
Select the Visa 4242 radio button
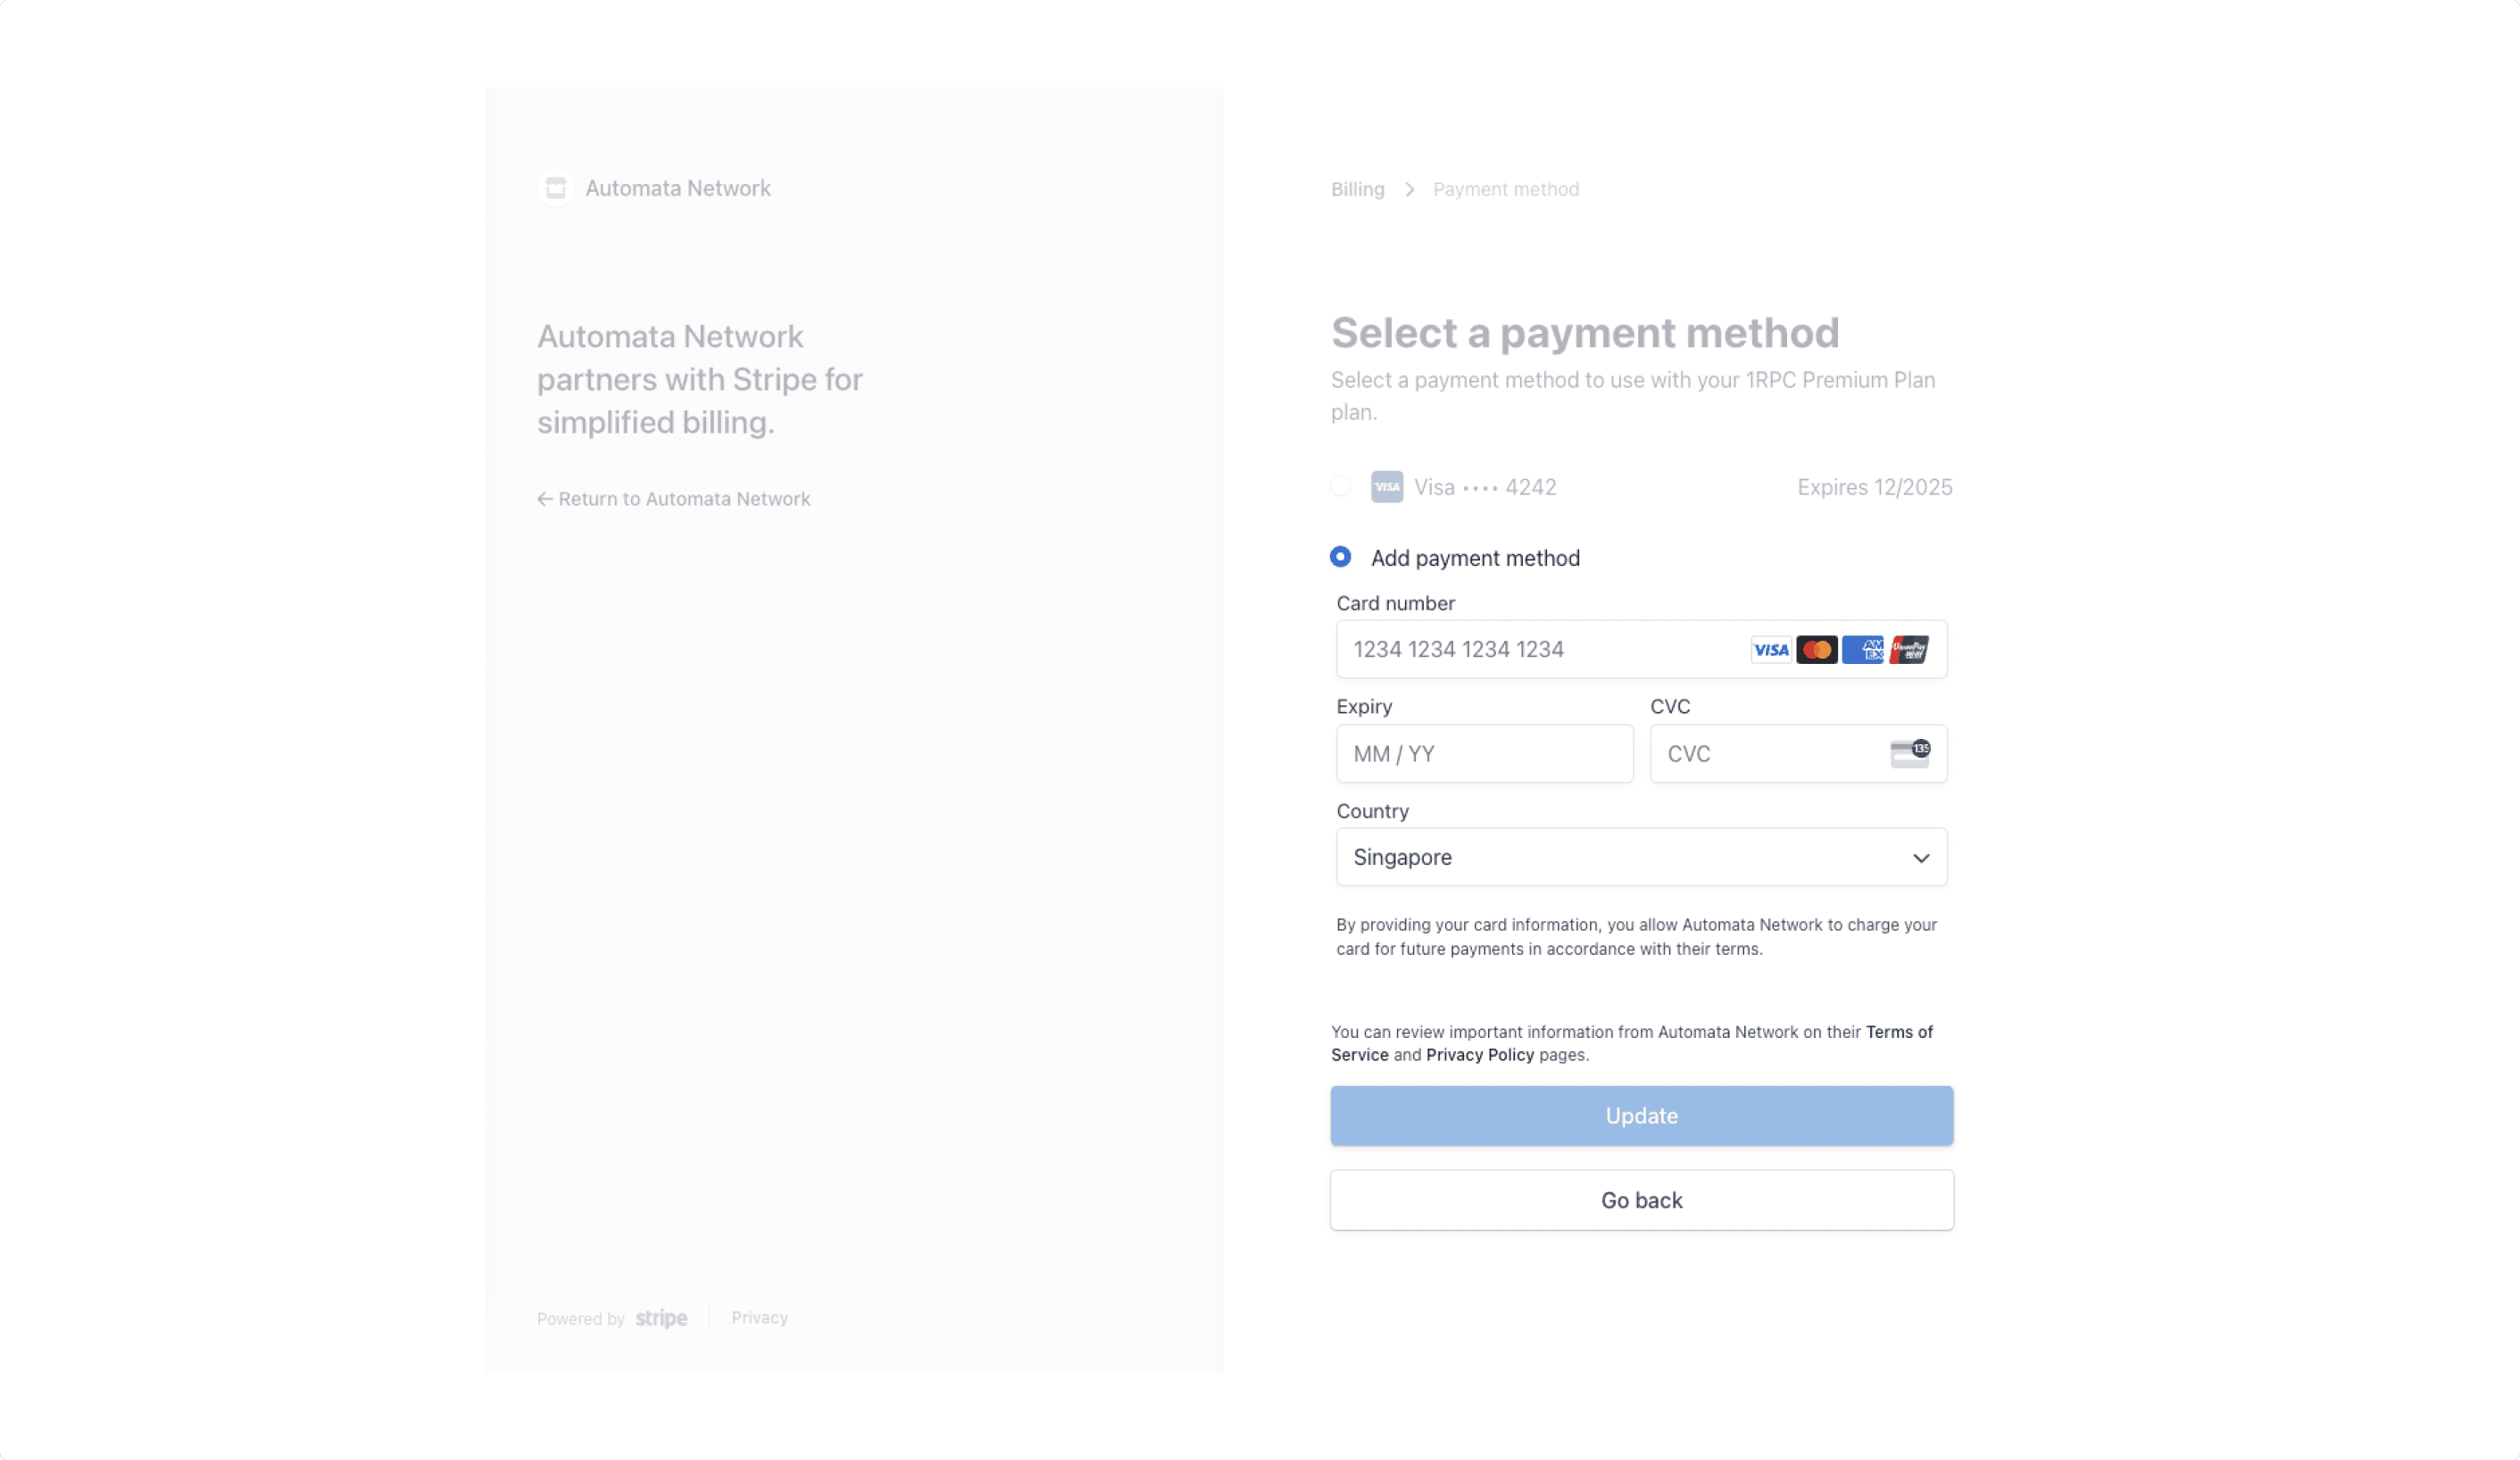point(1341,486)
